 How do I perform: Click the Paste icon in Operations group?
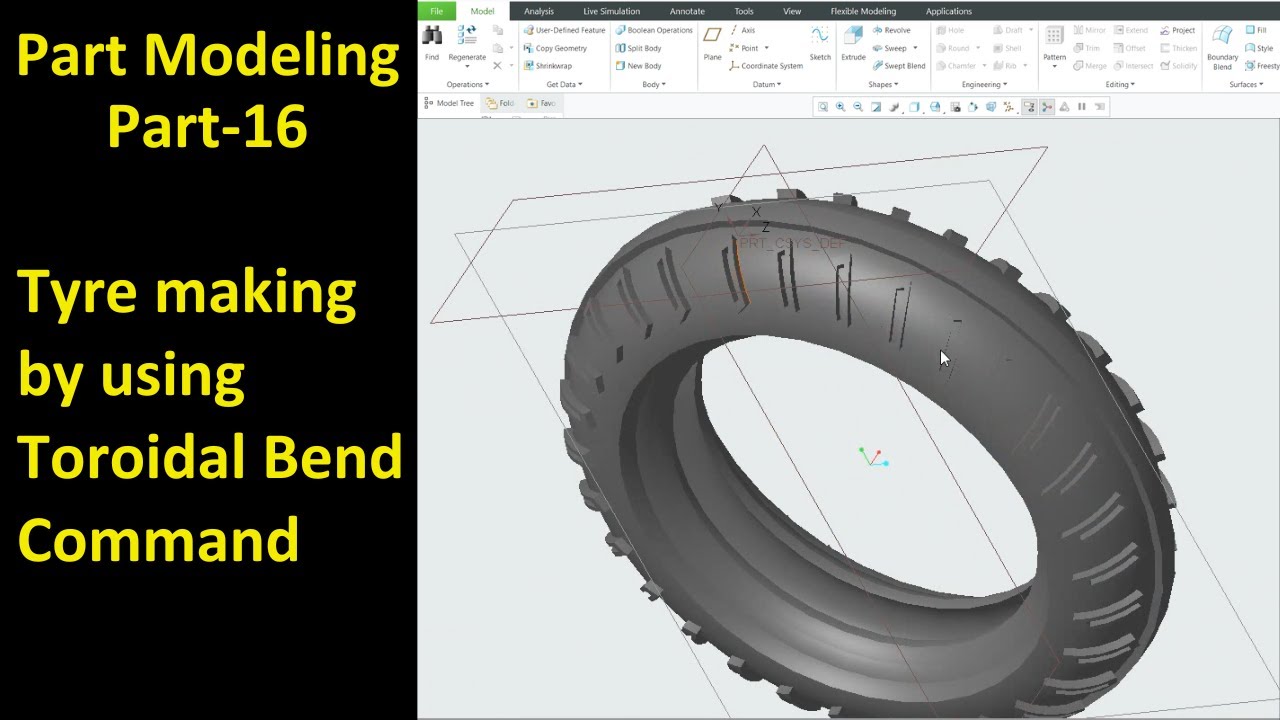pos(498,48)
